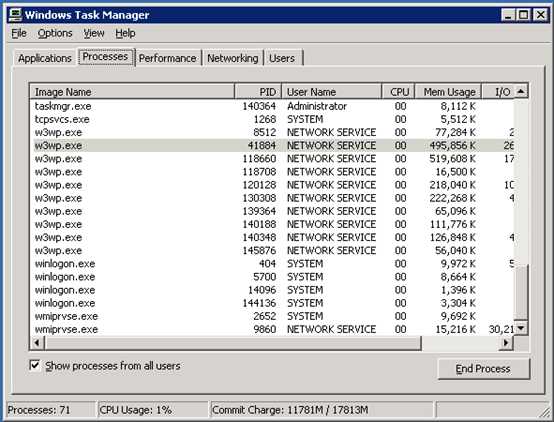Select wmiprvse.exe with PID 2652

[272, 316]
